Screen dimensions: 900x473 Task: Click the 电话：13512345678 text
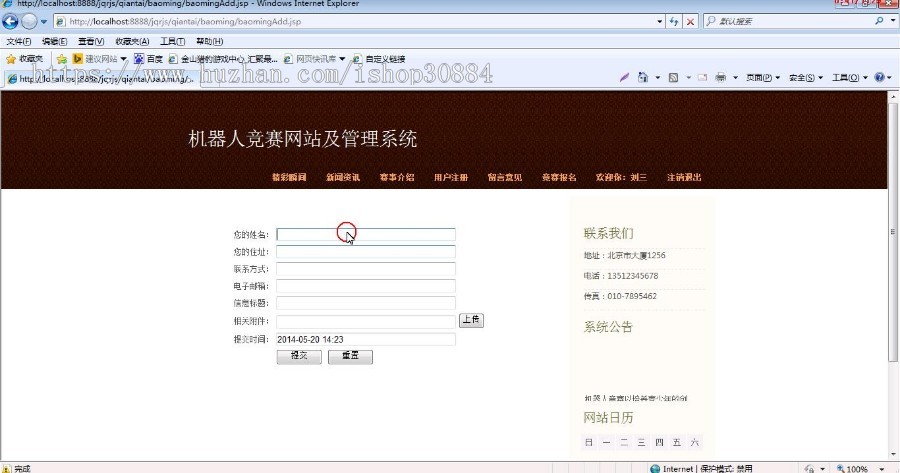(x=620, y=276)
